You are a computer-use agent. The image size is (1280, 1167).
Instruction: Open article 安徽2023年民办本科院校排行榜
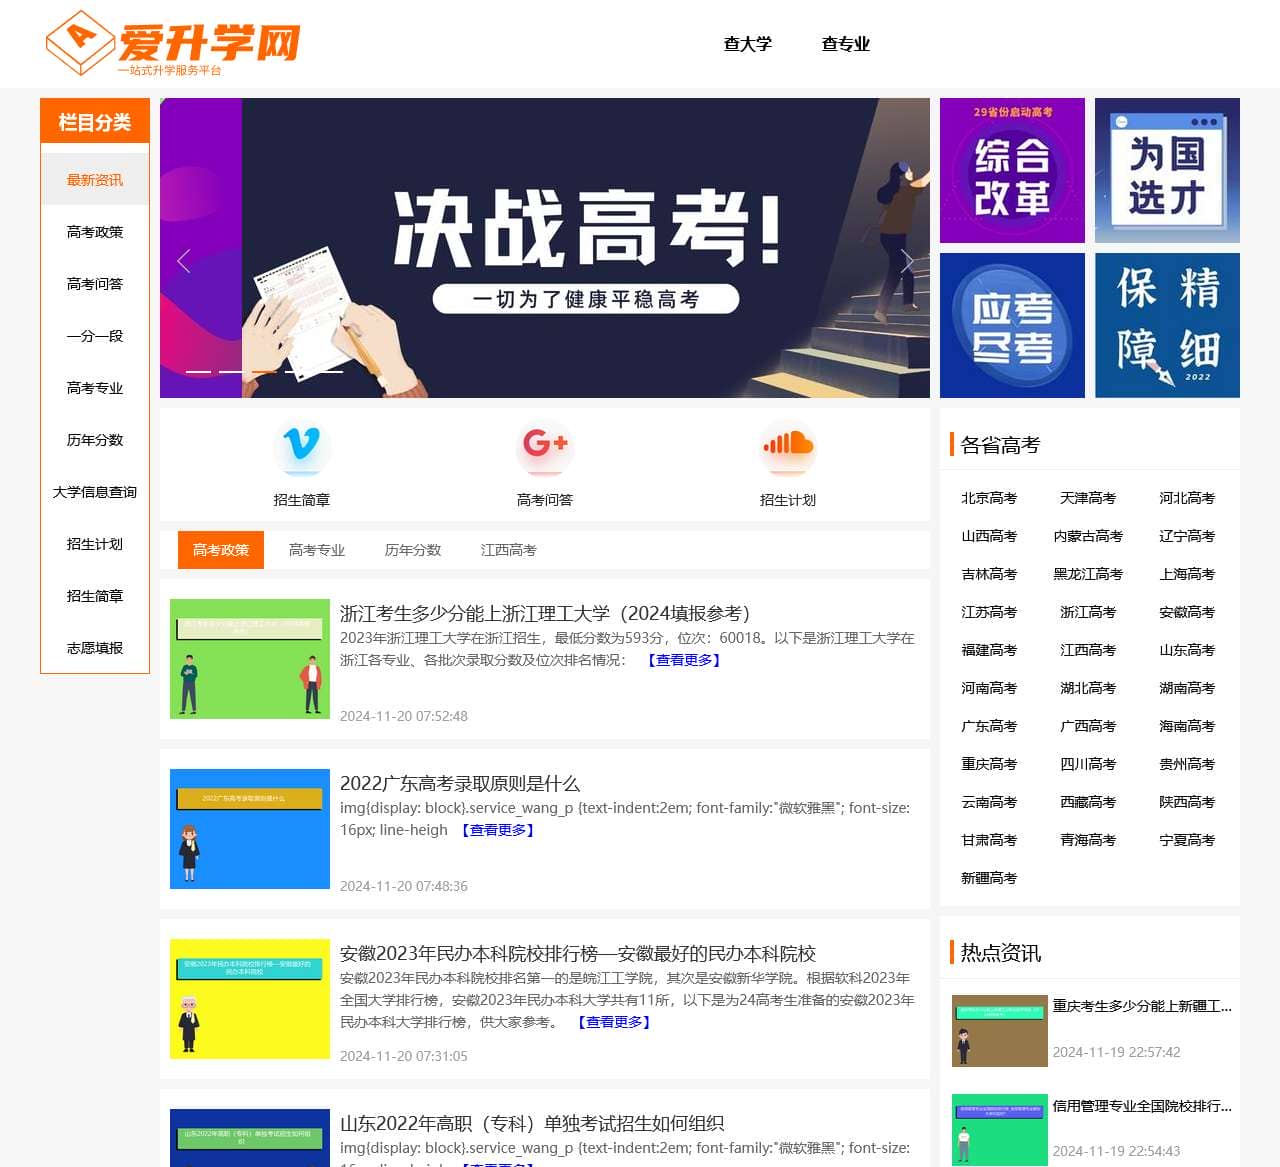[578, 953]
